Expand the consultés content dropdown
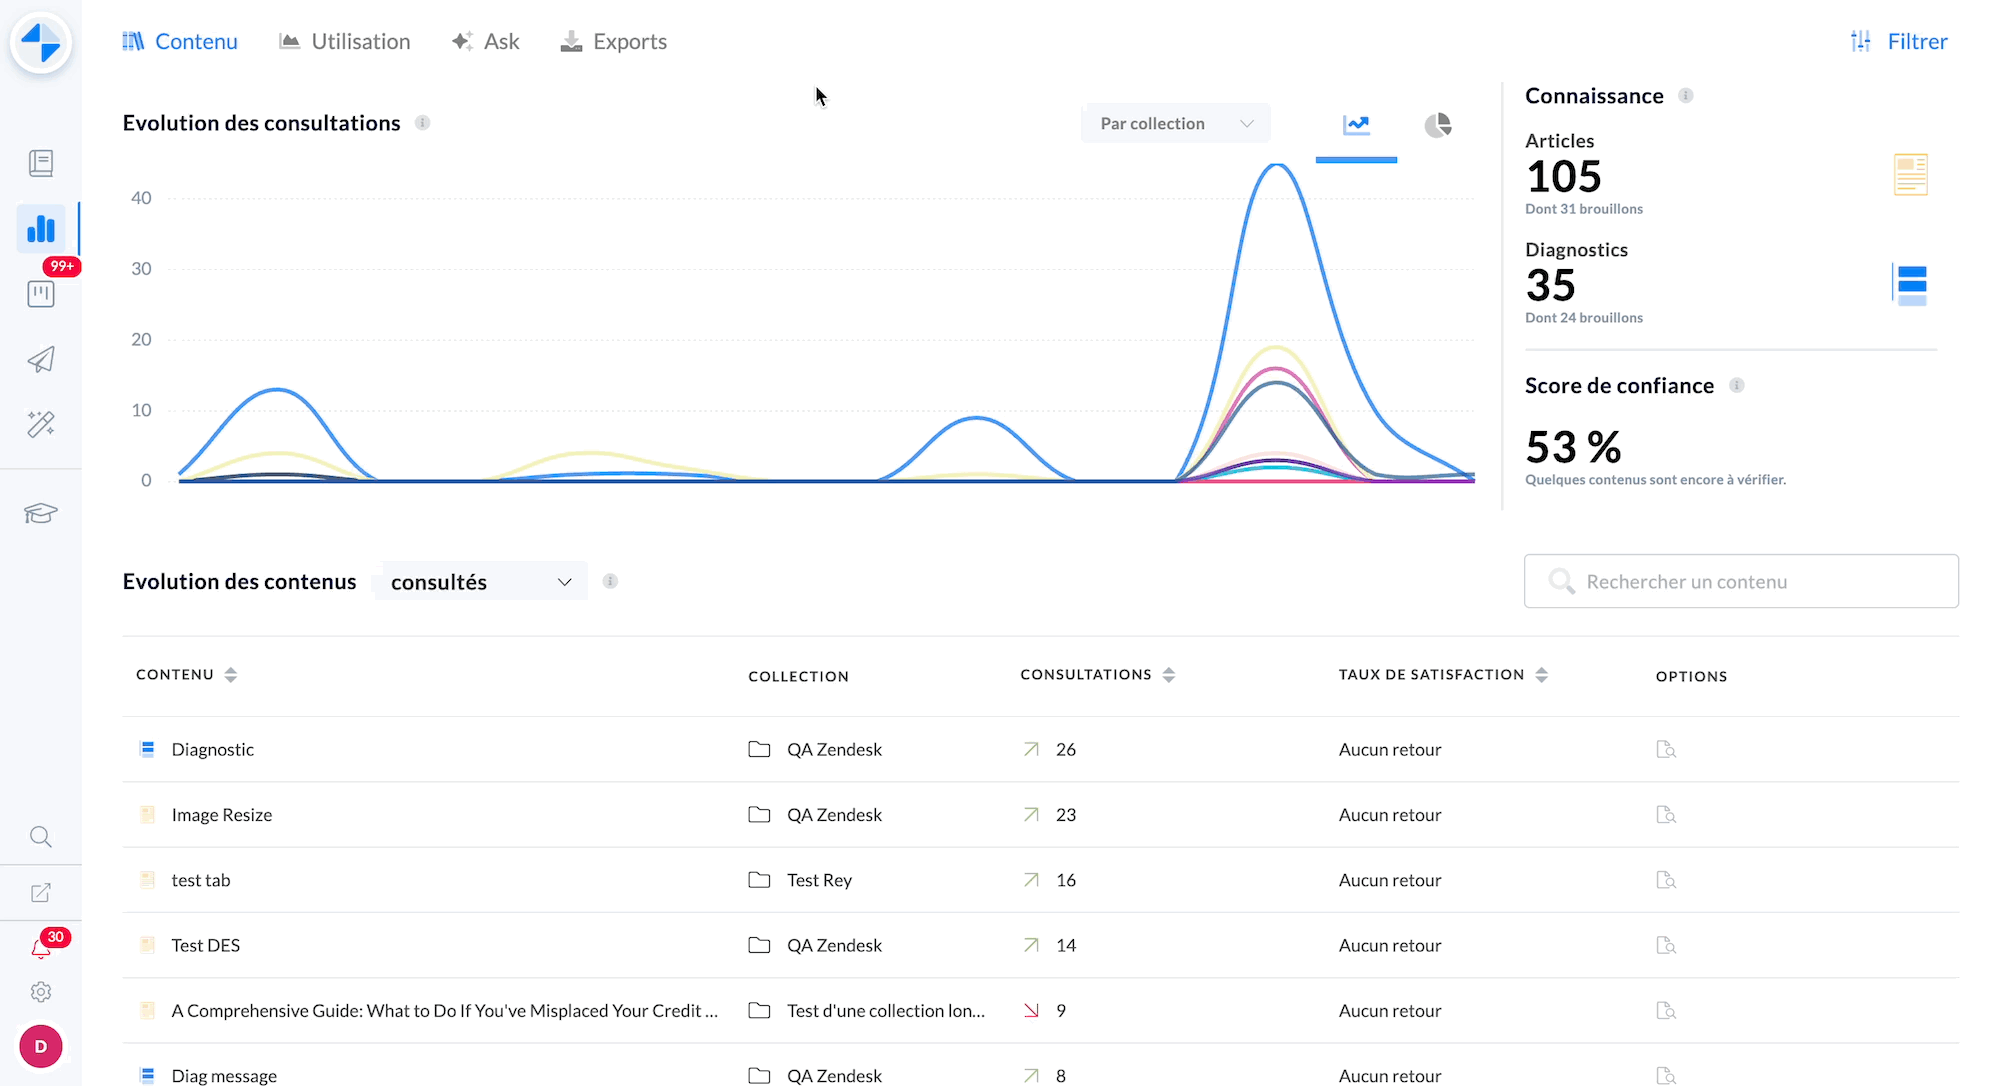2000x1086 pixels. 480,582
